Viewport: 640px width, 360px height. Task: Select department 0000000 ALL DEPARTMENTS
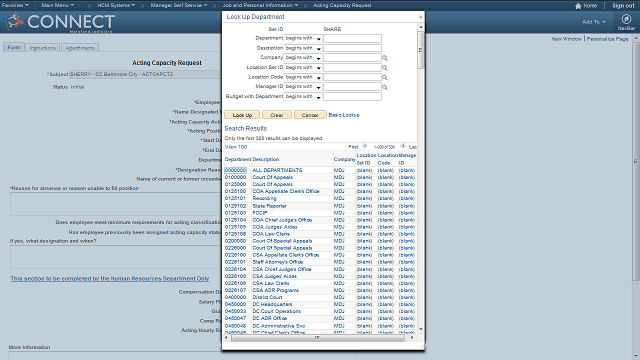236,170
